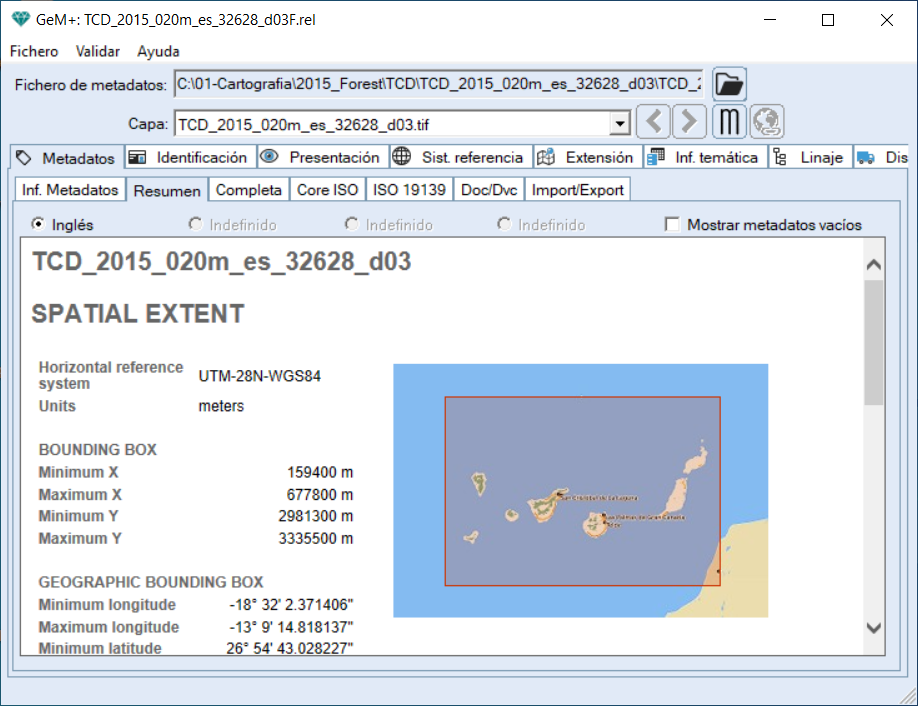The width and height of the screenshot is (918, 706).
Task: Open the Validar menu
Action: pos(98,51)
